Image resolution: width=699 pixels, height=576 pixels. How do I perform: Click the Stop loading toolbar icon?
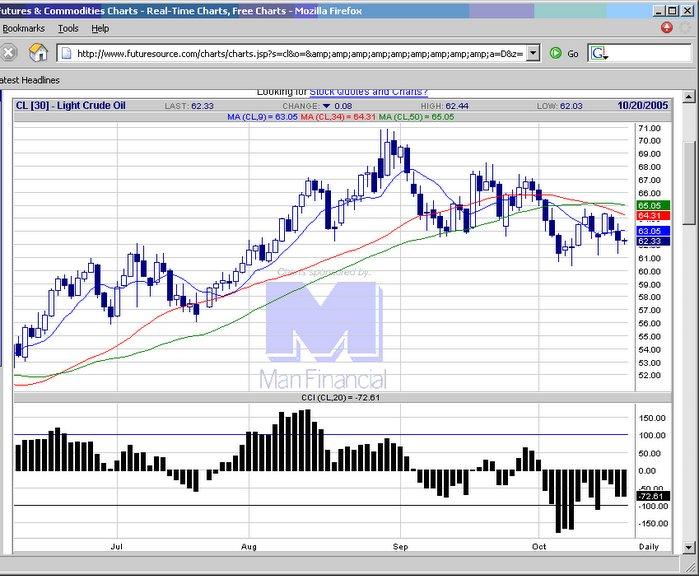pyautogui.click(x=7, y=53)
